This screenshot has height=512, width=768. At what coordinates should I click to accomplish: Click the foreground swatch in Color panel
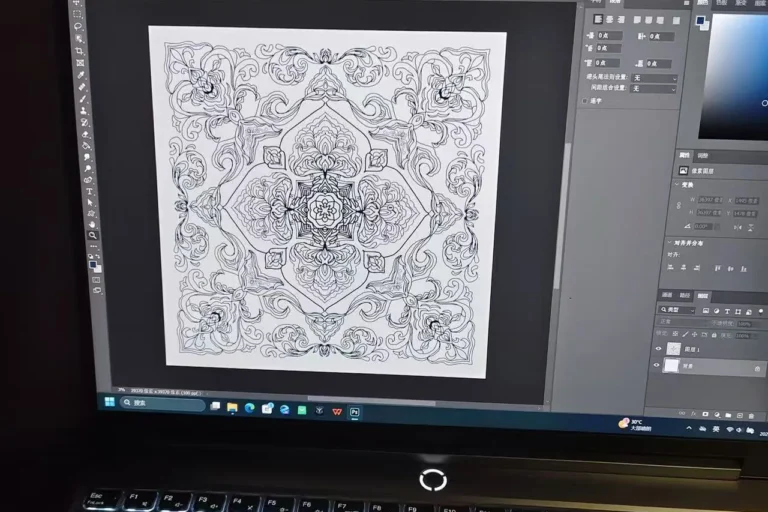coord(700,20)
